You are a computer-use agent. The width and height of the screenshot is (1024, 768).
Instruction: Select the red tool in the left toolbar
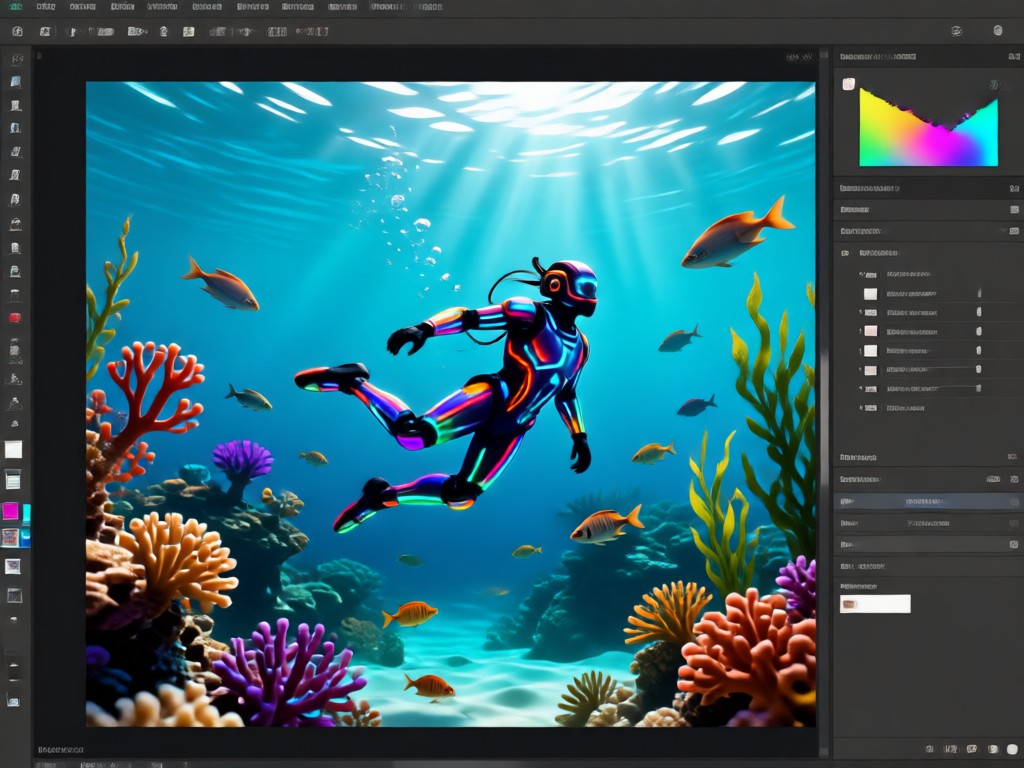[14, 318]
